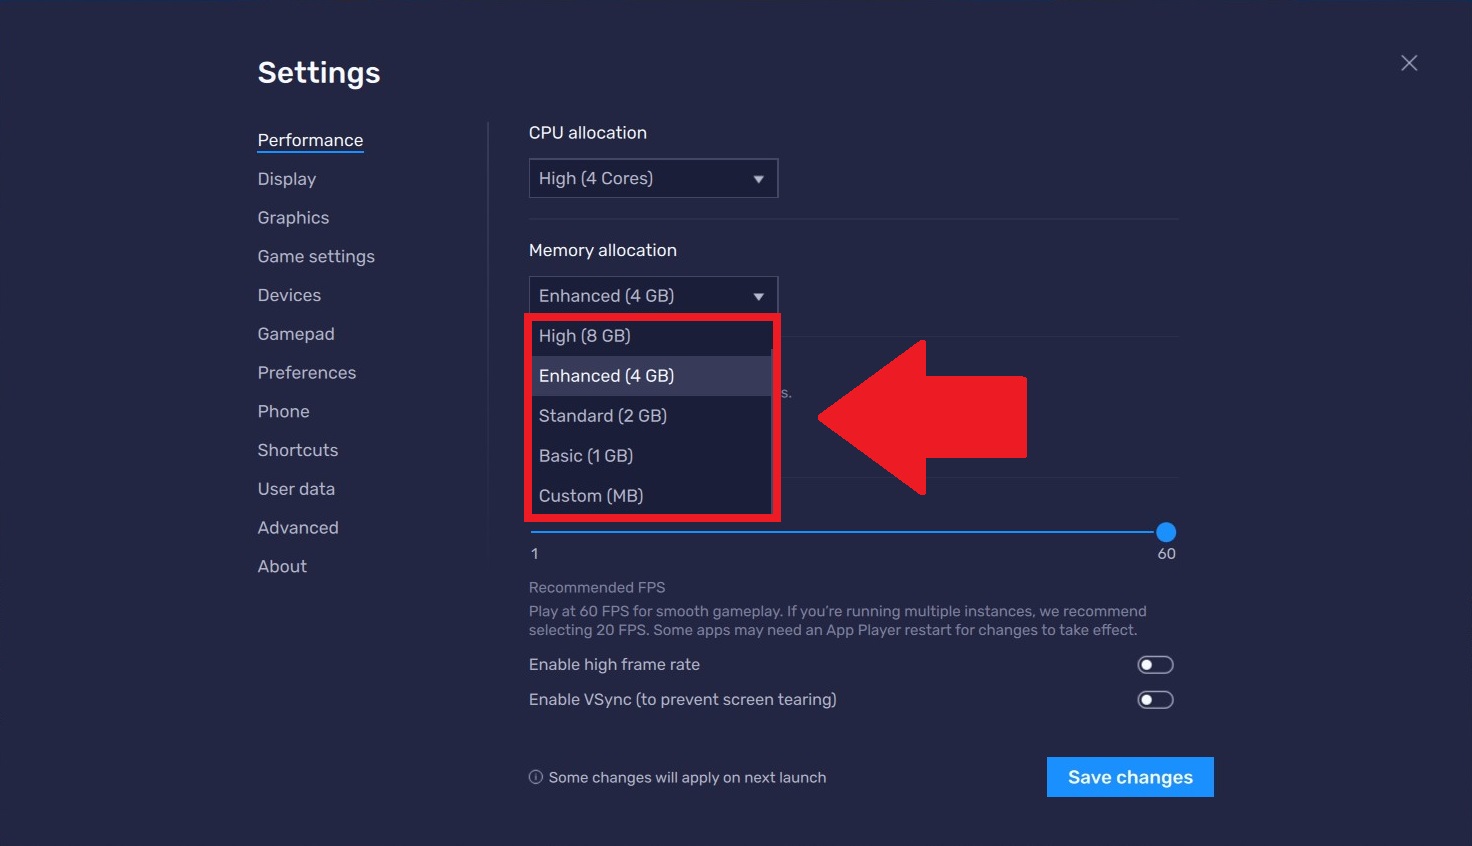Open the Graphics settings tab

[293, 218]
